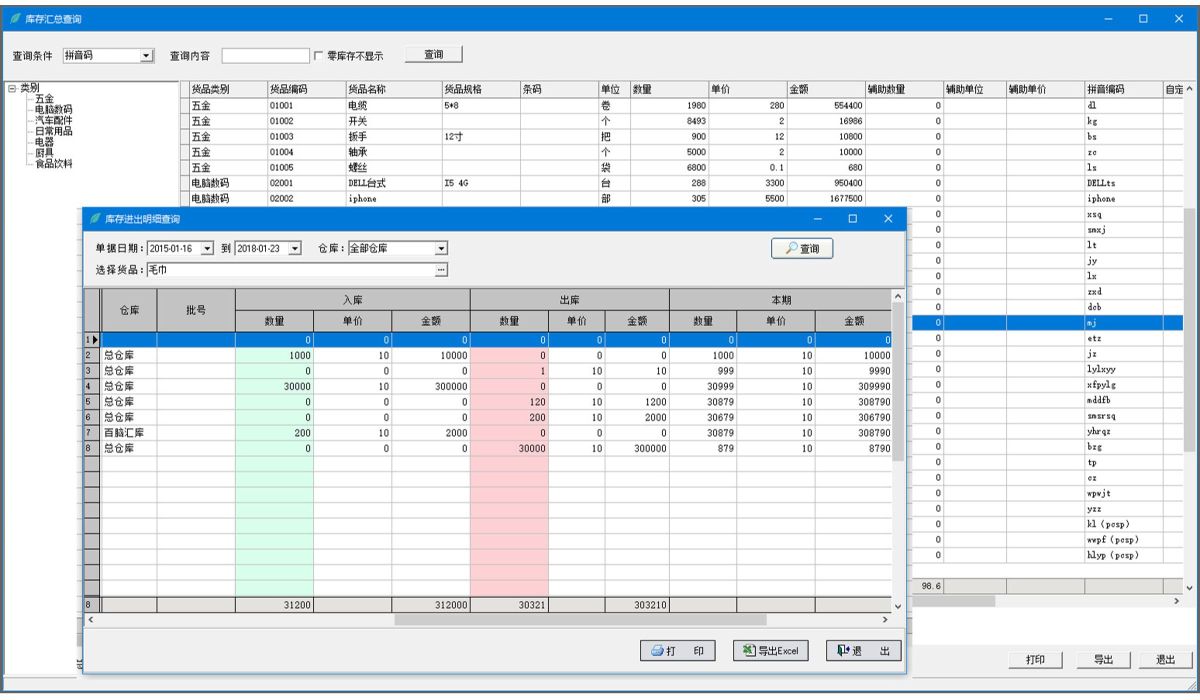Expand the 仓库 全部仓库 dropdown
The width and height of the screenshot is (1200, 700).
440,248
